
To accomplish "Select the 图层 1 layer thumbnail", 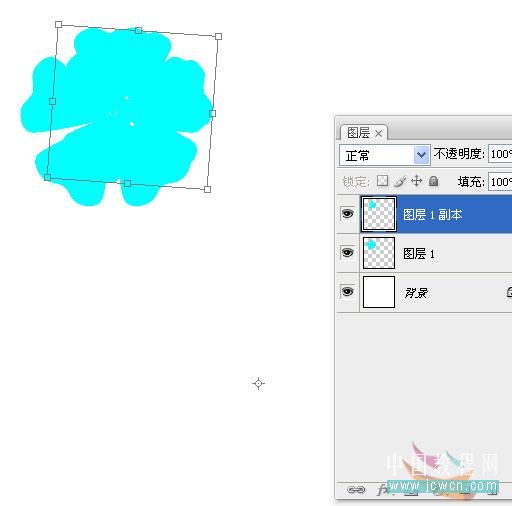I will coord(379,253).
